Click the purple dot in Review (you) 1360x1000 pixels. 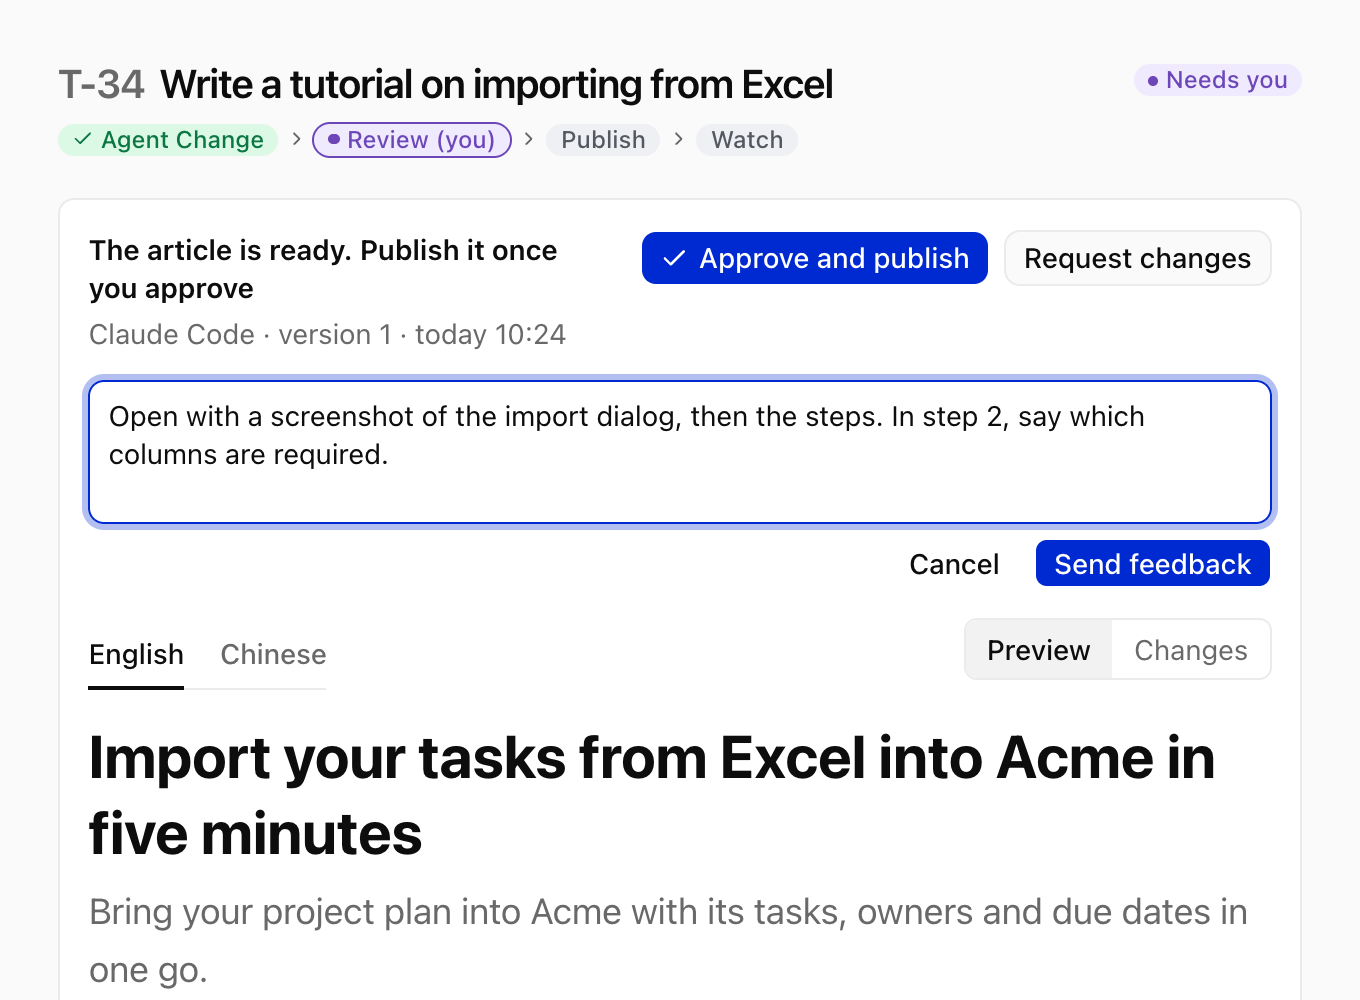334,139
